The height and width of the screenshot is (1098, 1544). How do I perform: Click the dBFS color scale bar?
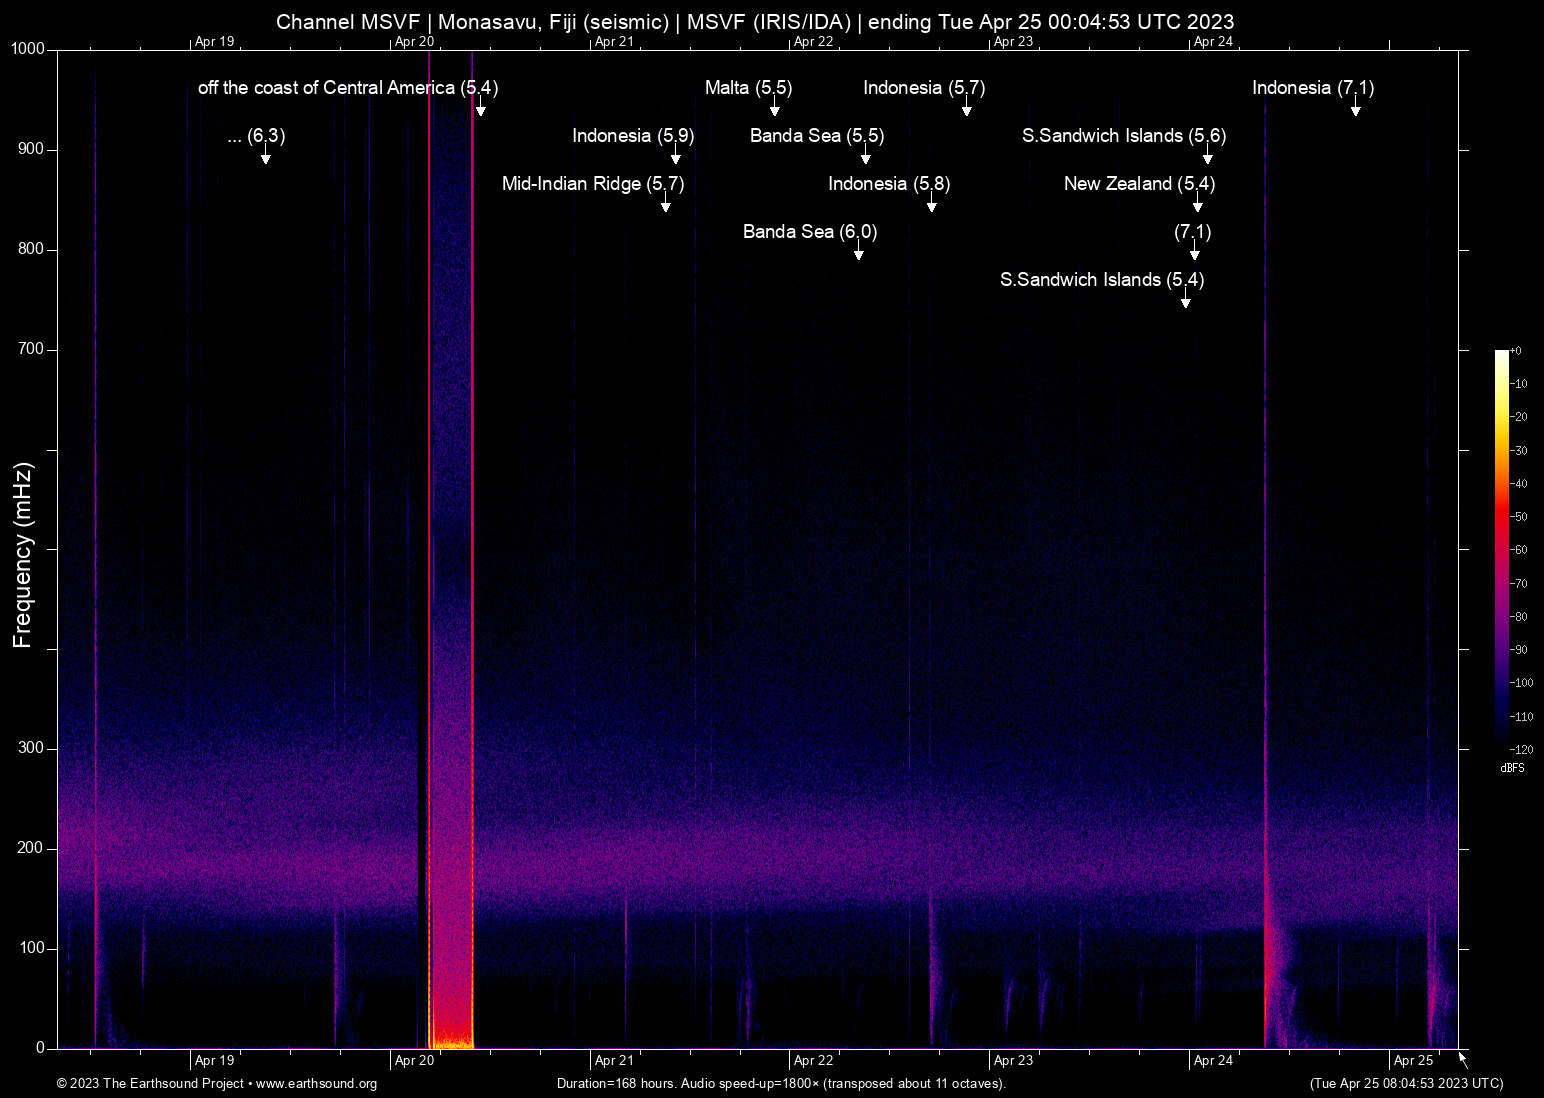1501,548
